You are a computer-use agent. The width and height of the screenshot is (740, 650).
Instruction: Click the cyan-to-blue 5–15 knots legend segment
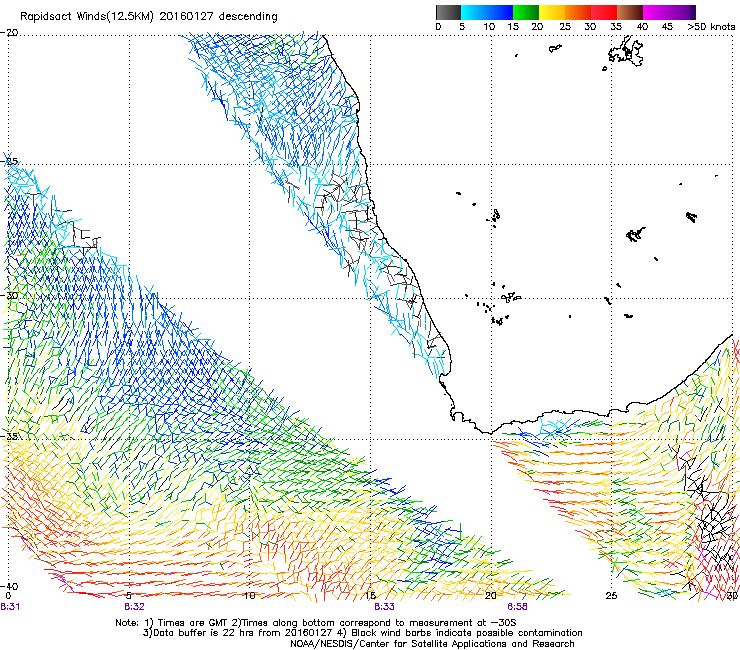pyautogui.click(x=487, y=12)
